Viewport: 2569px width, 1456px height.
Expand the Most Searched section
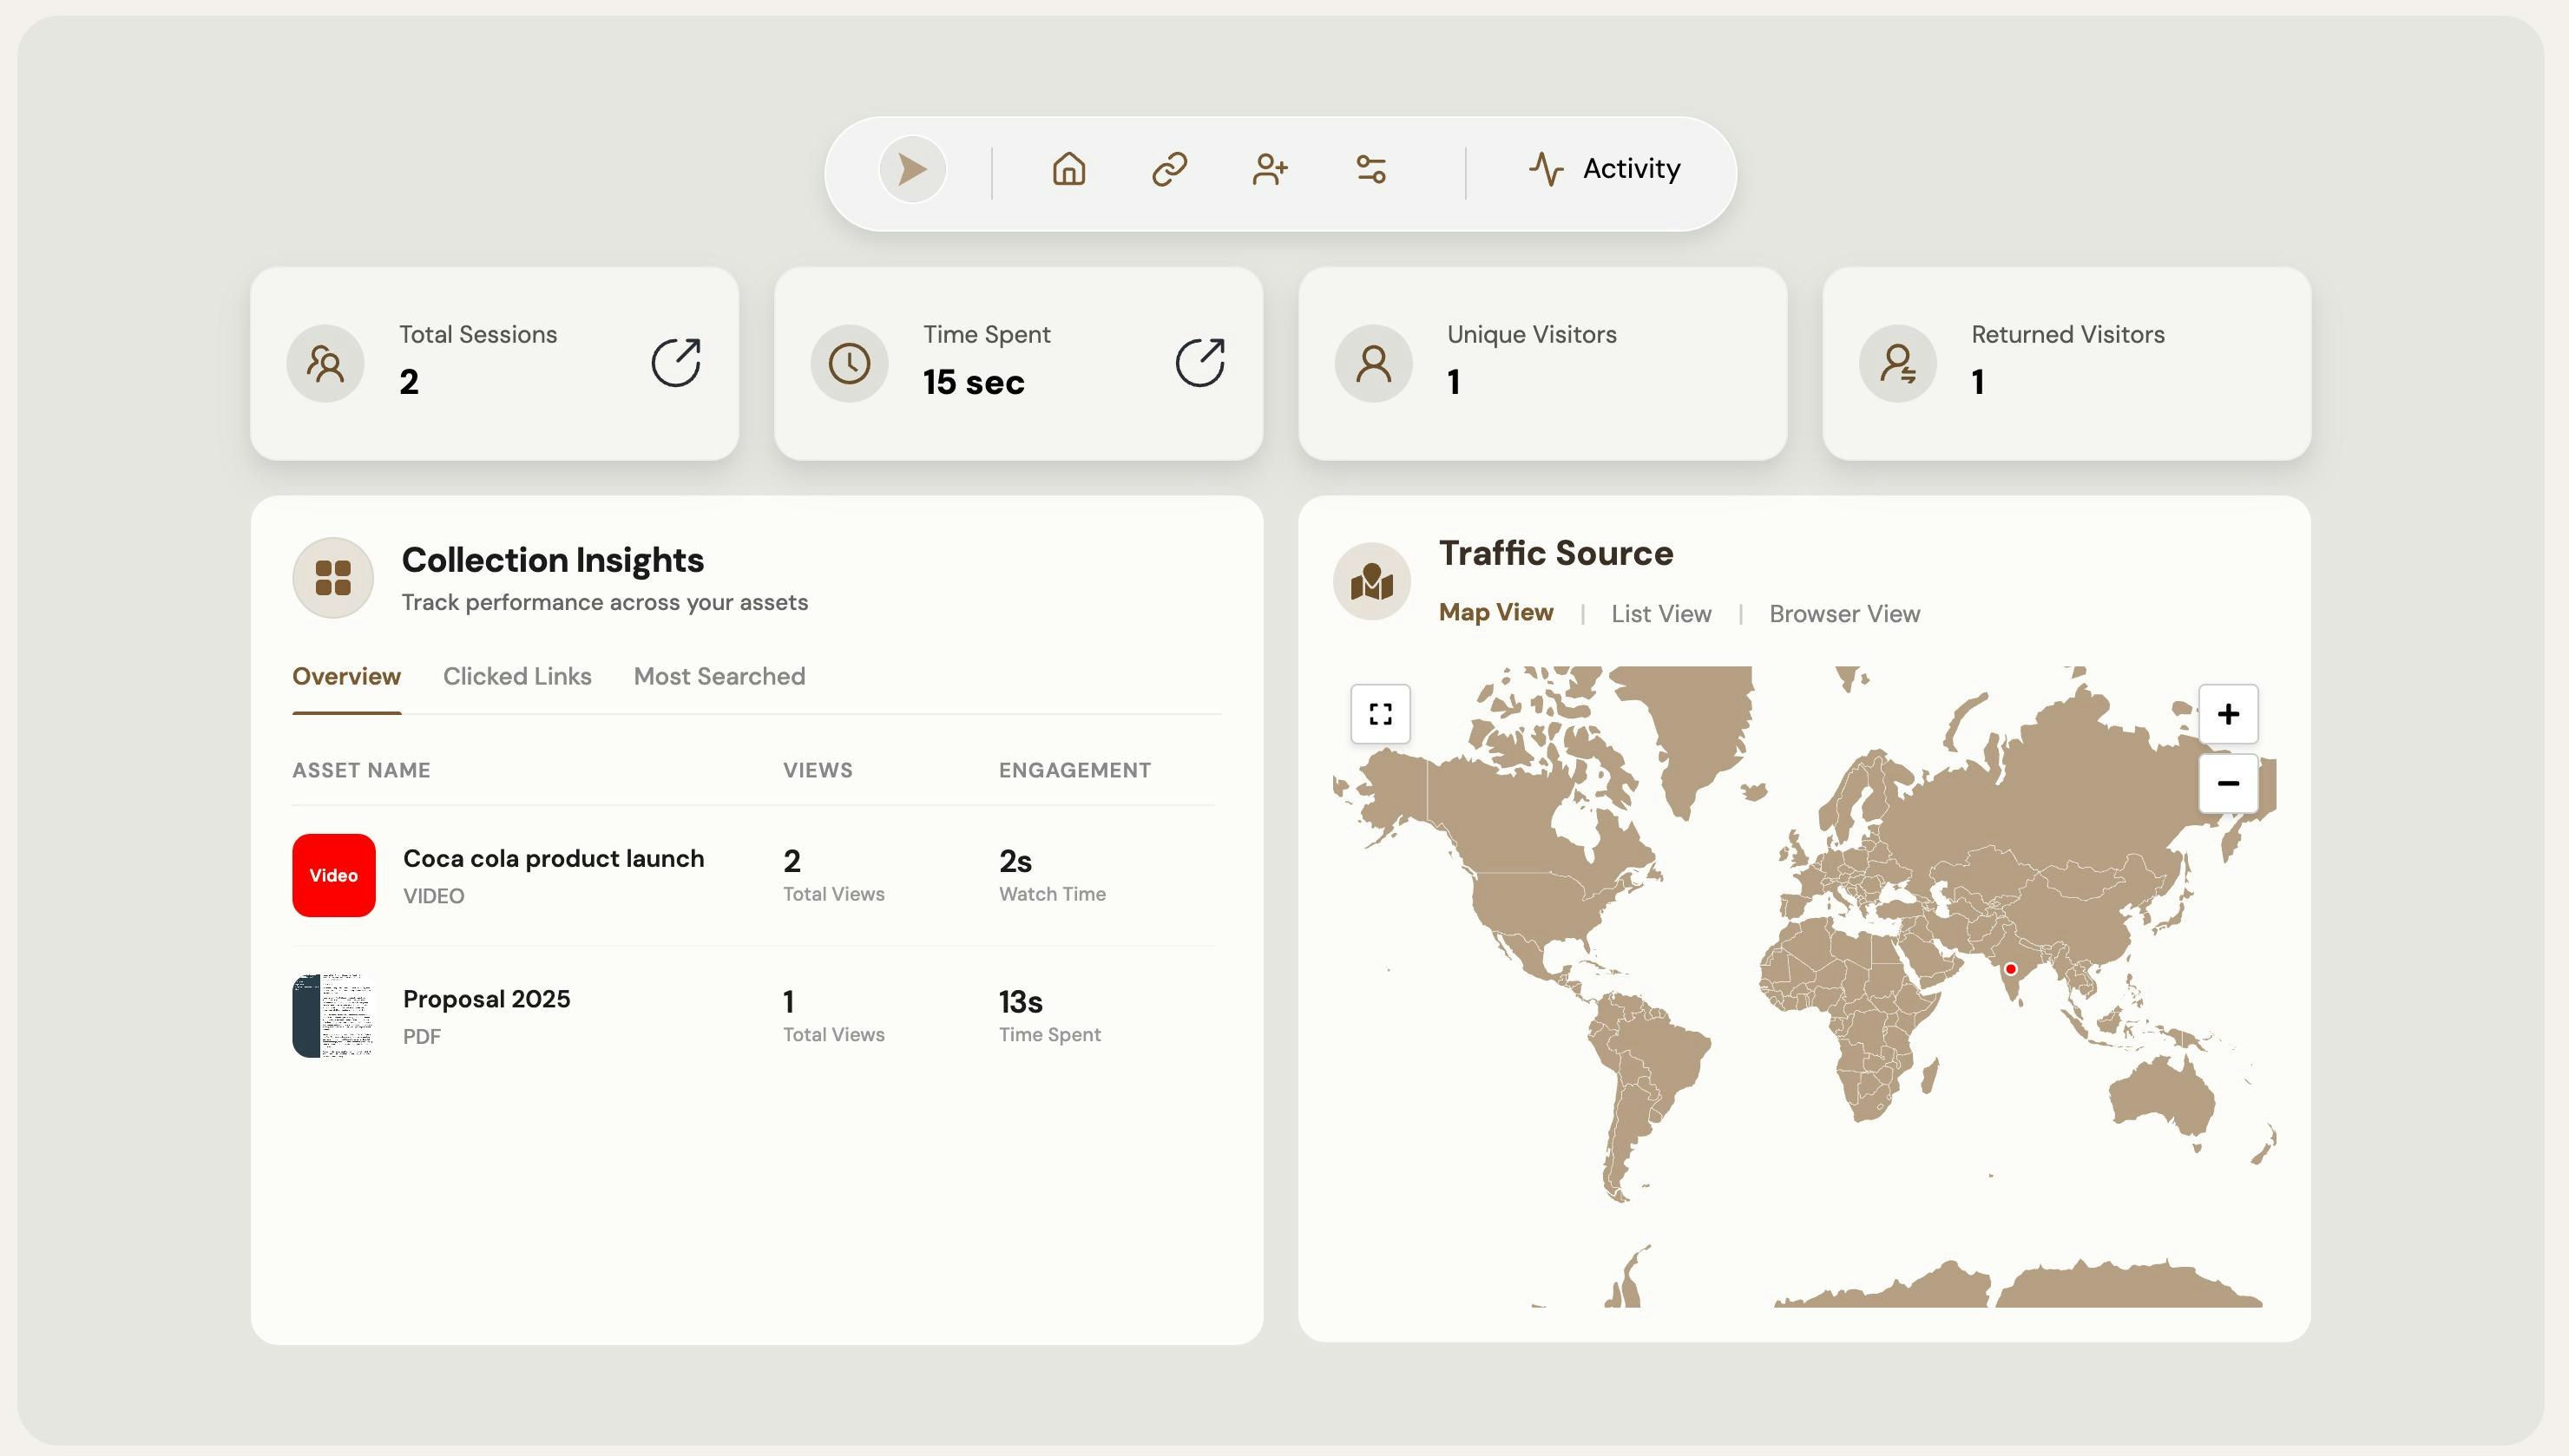tap(718, 676)
